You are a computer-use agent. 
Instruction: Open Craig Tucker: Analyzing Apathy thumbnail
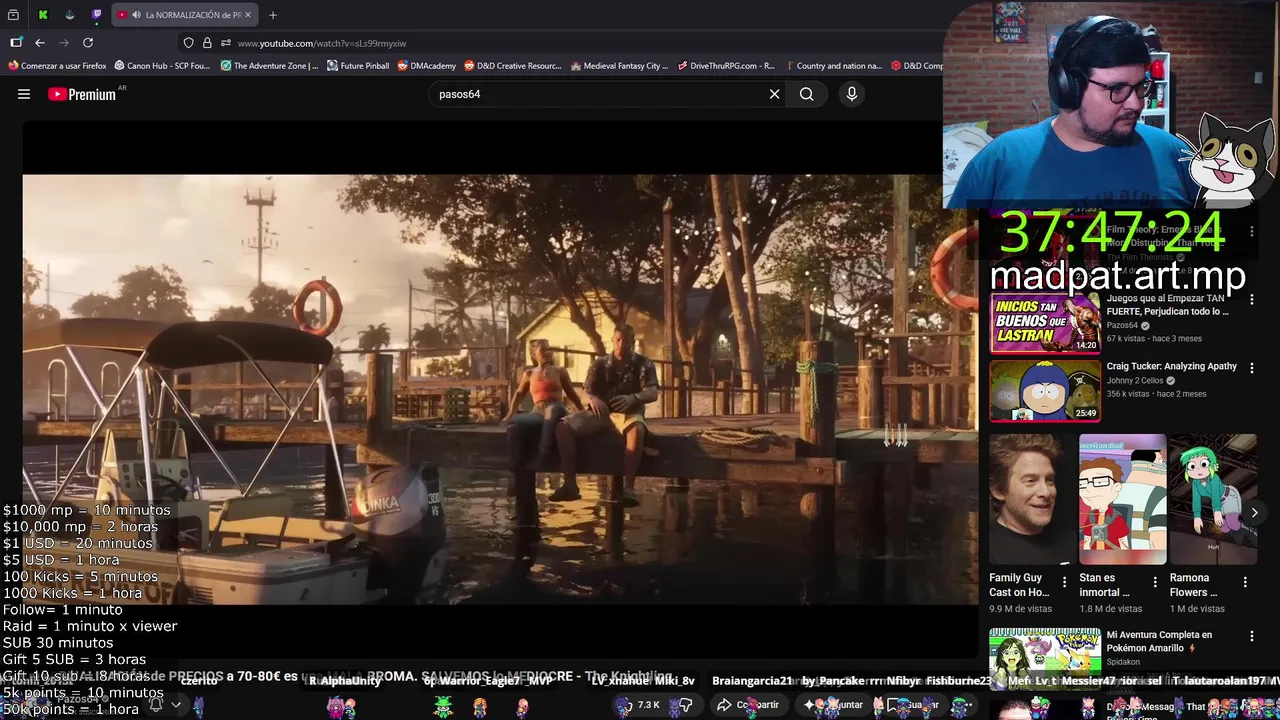(x=1045, y=391)
